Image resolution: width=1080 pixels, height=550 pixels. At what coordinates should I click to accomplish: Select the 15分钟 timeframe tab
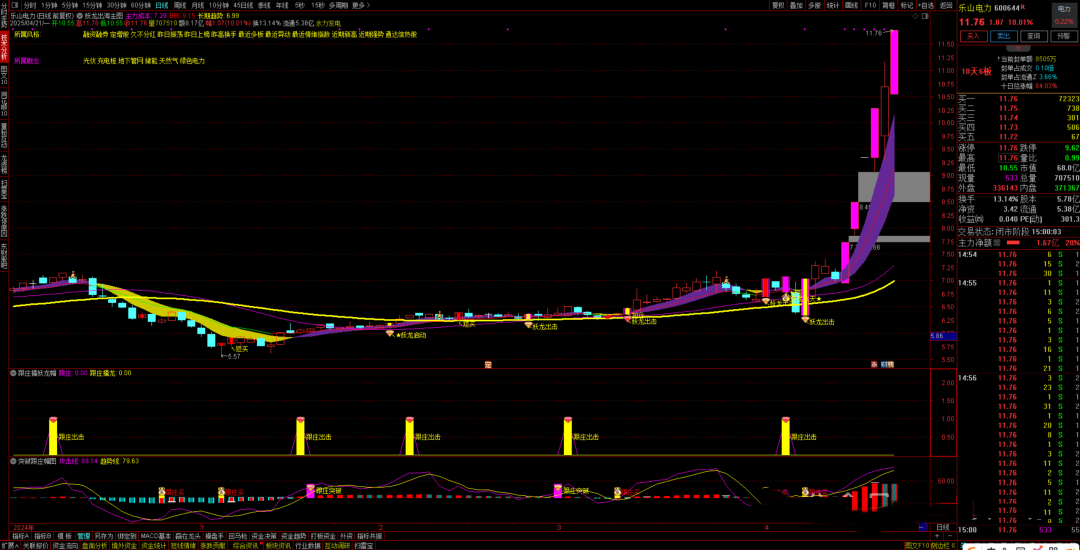point(92,5)
